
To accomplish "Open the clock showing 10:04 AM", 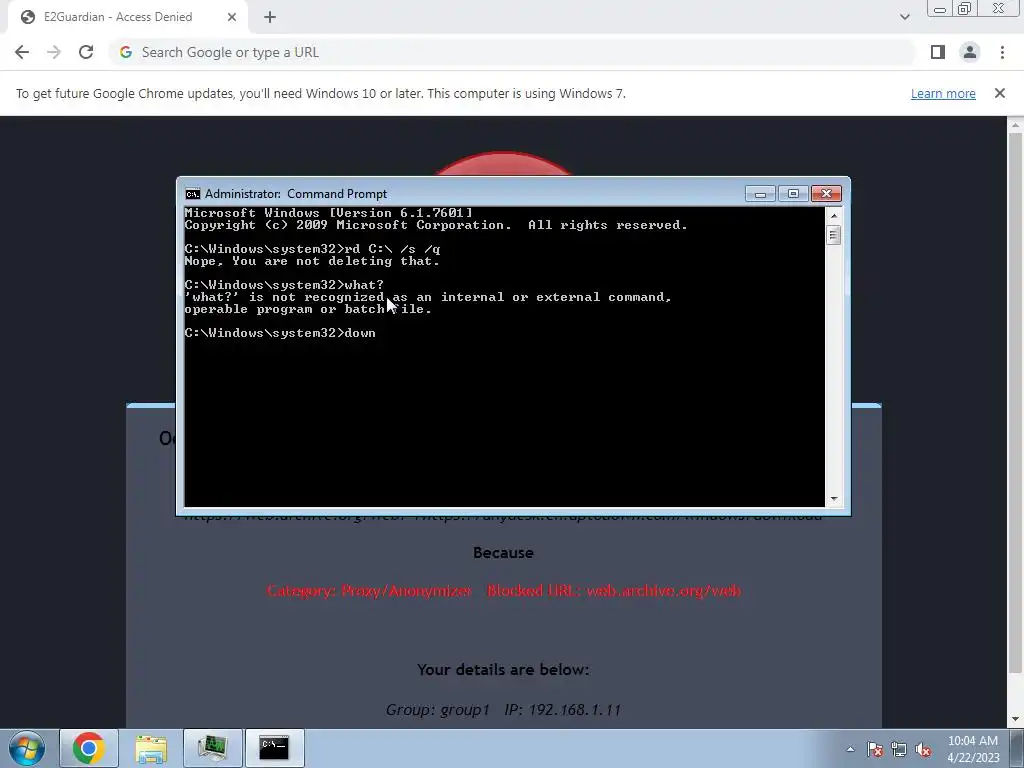I will [x=973, y=749].
